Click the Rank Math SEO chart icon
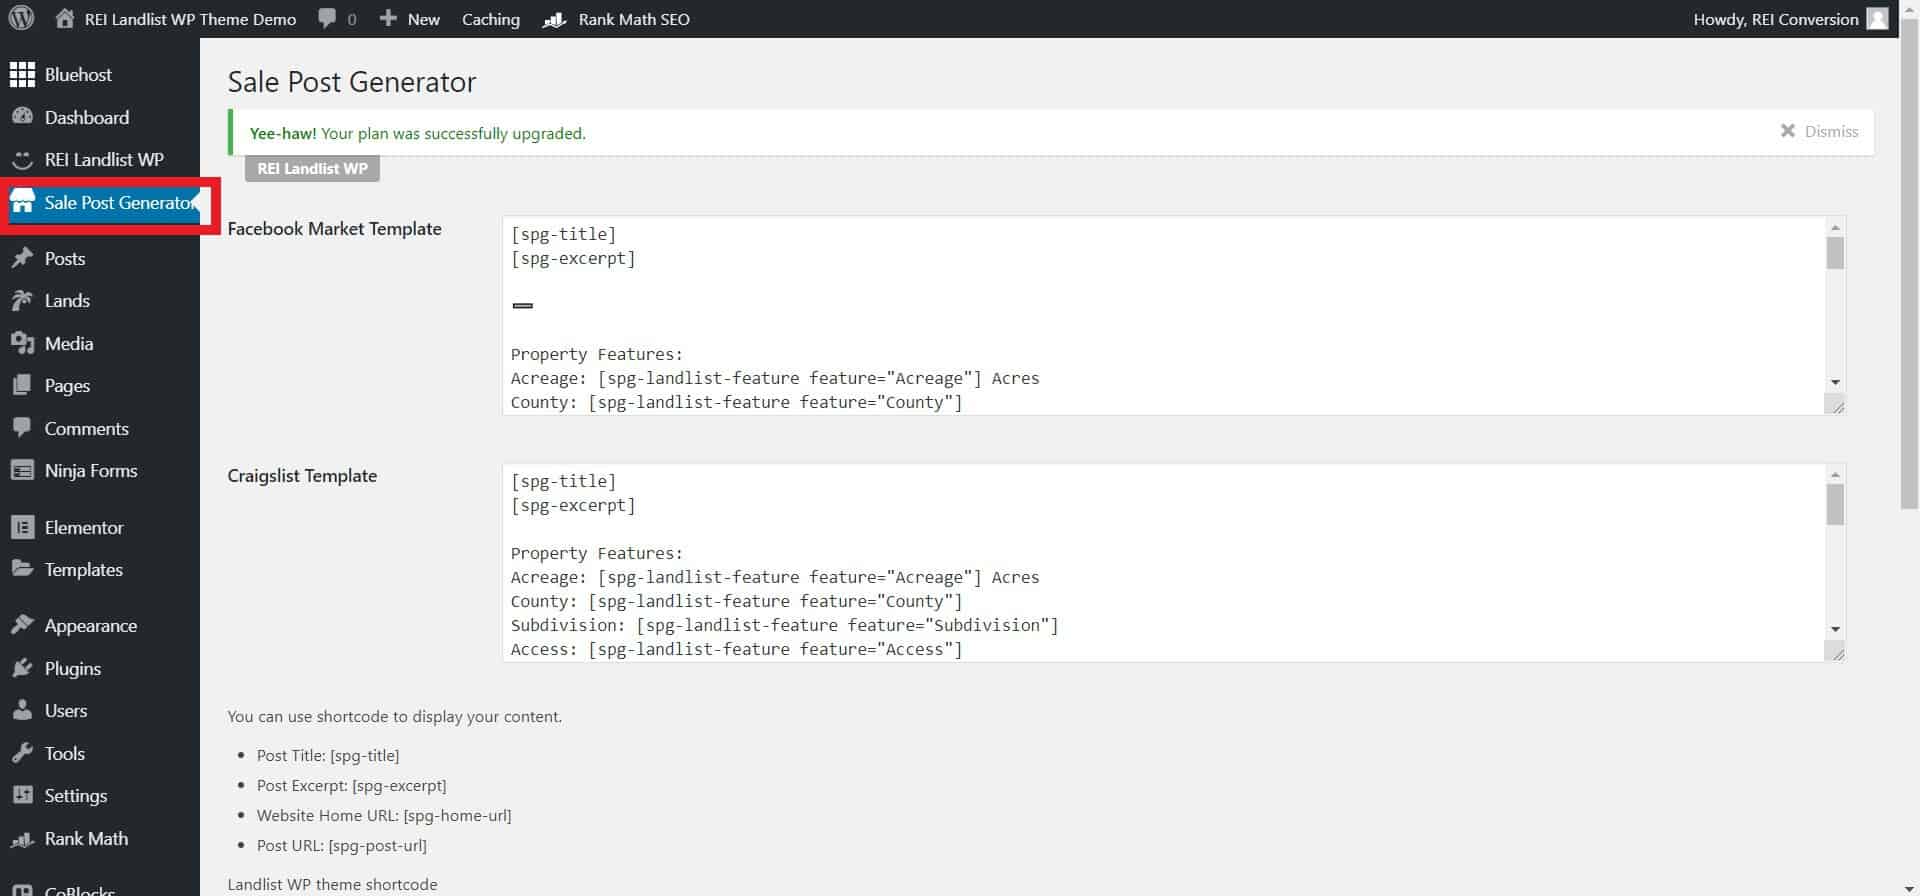 tap(554, 19)
